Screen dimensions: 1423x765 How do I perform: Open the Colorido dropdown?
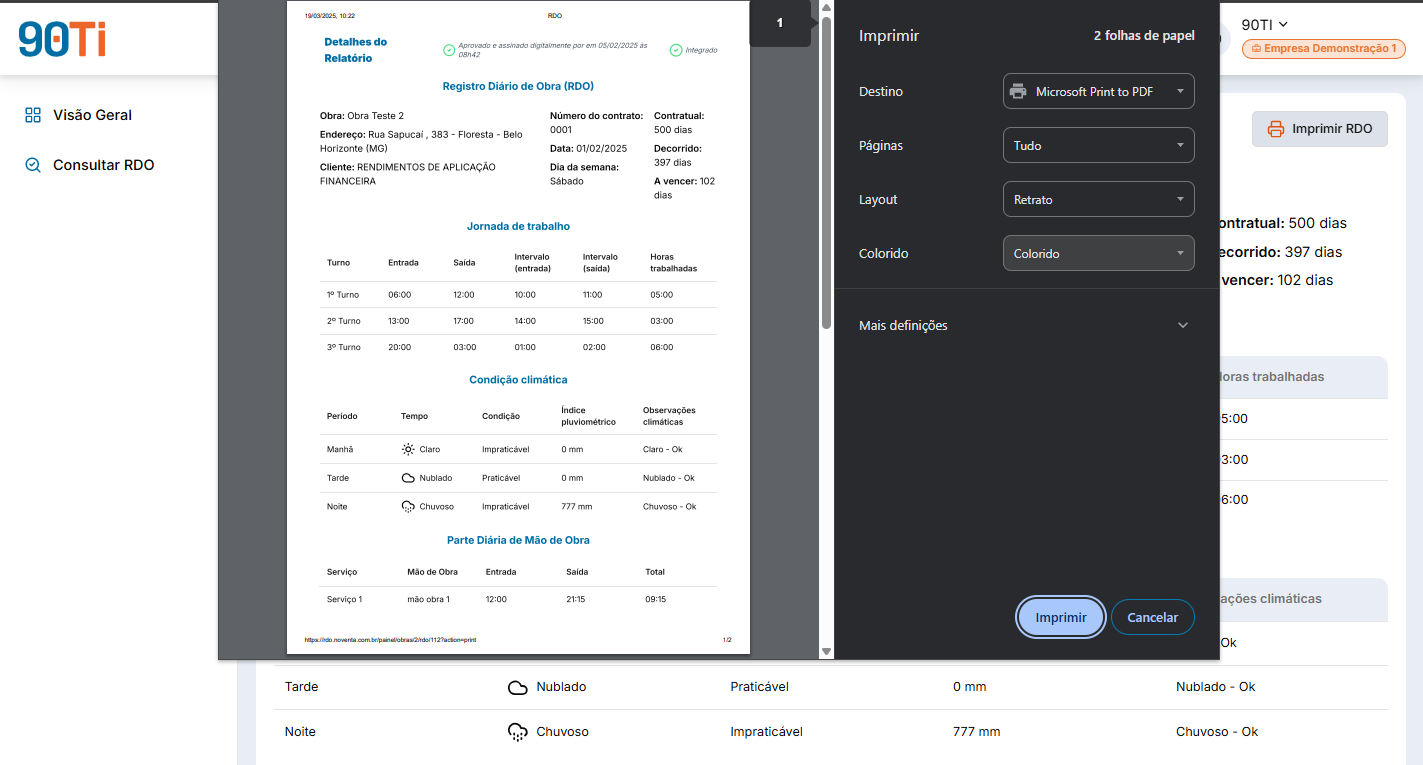(1098, 253)
